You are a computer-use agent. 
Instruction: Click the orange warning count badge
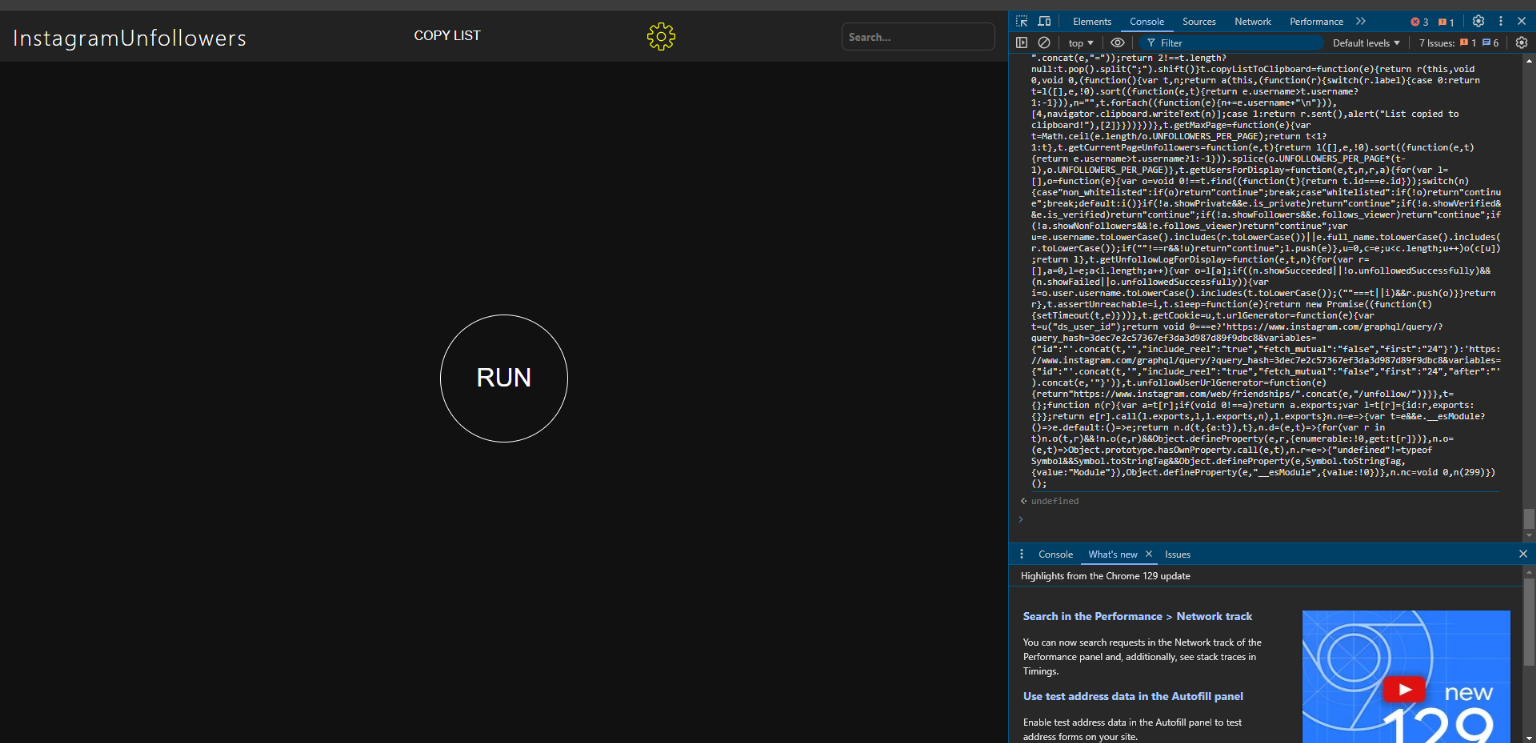pyautogui.click(x=1446, y=21)
